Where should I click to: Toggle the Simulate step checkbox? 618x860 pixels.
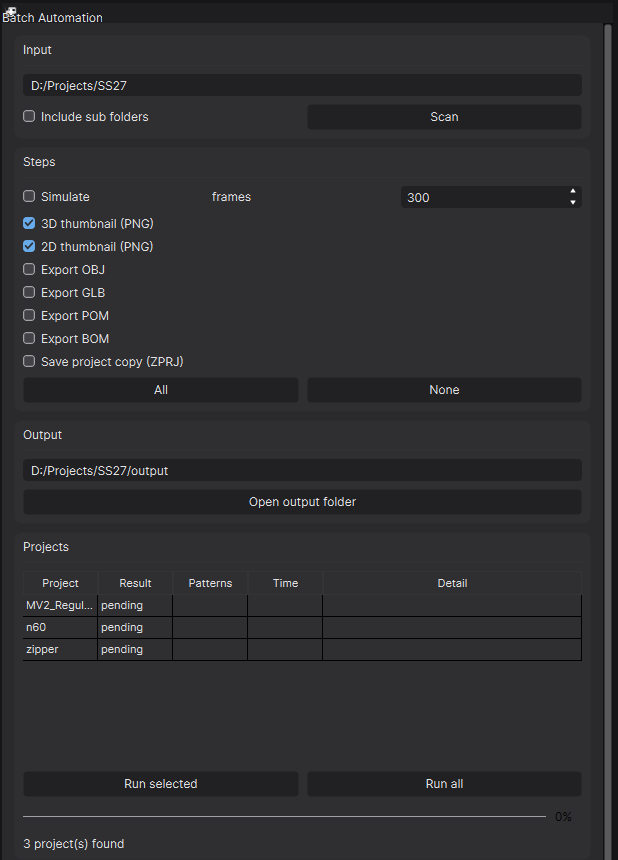[29, 196]
